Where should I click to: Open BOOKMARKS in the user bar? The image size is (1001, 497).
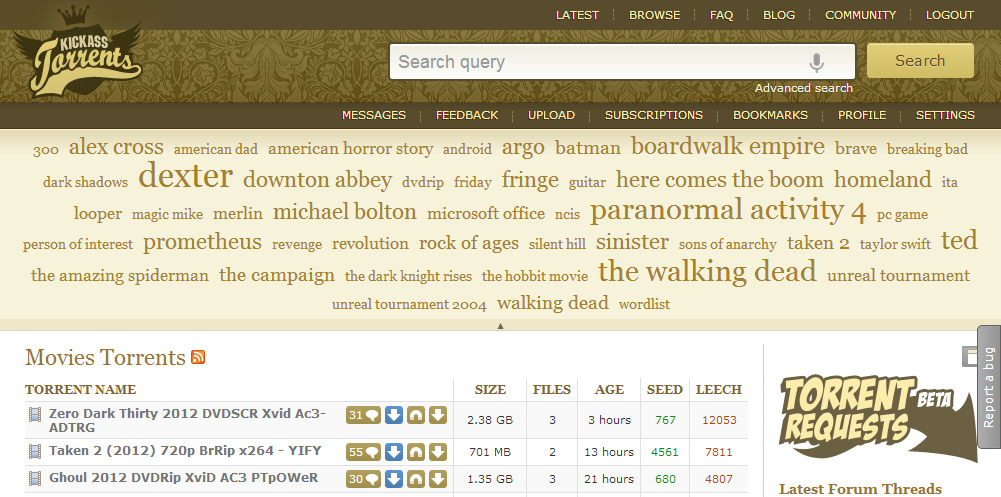coord(770,115)
